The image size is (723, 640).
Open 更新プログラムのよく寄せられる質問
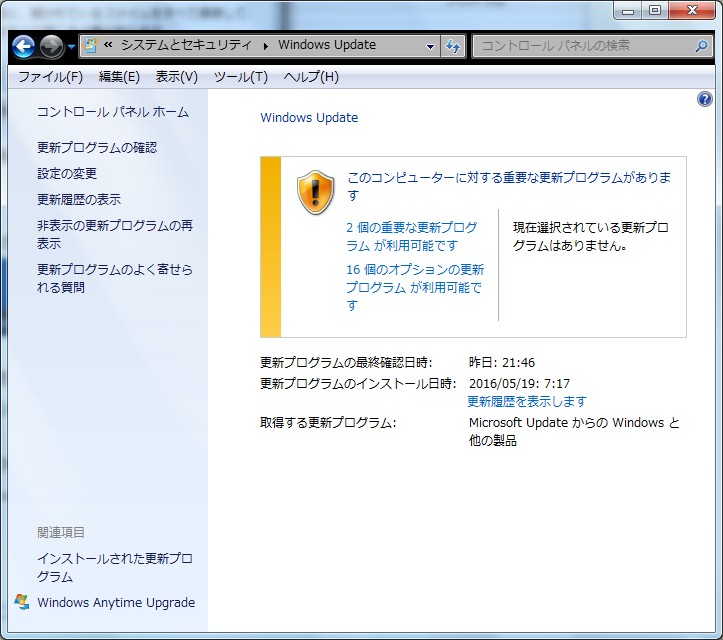coord(115,278)
